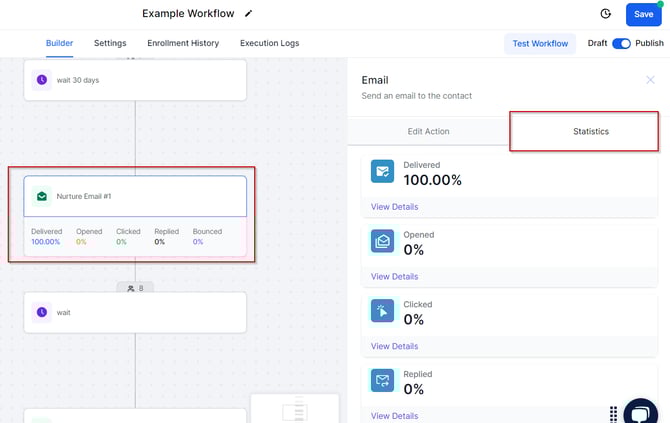The width and height of the screenshot is (670, 423).
Task: Select the Statistics tab
Action: [590, 131]
